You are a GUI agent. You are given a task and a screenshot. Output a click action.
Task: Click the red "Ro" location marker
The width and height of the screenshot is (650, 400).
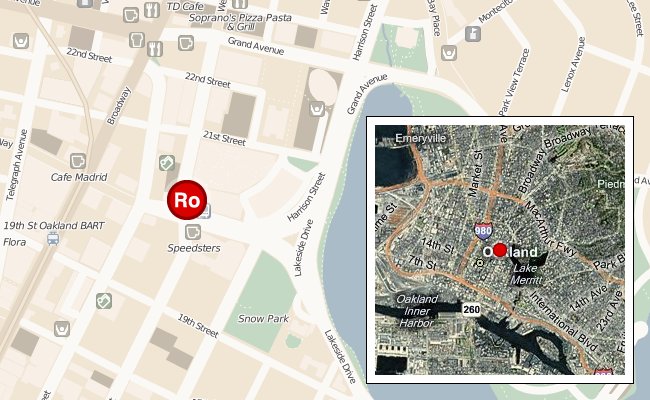187,200
